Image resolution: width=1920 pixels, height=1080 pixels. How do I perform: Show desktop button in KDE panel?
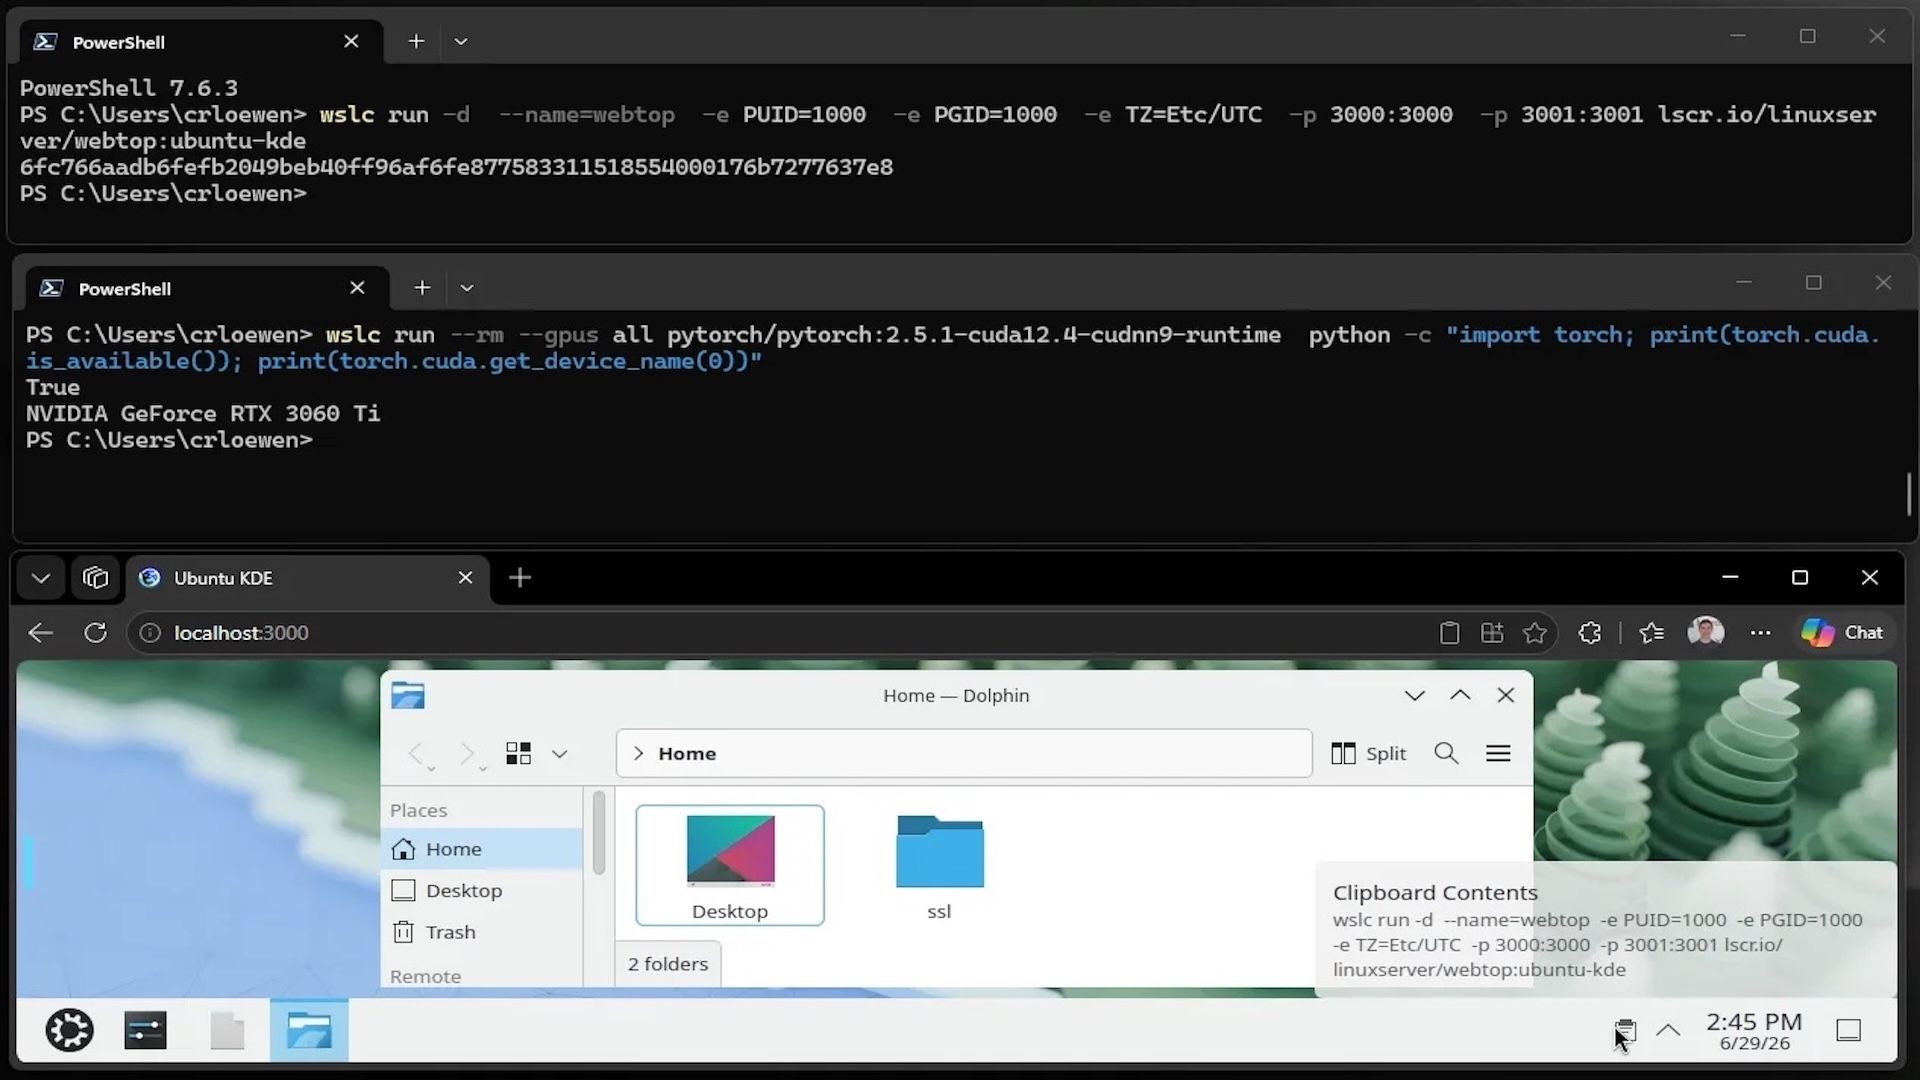coord(1849,1030)
